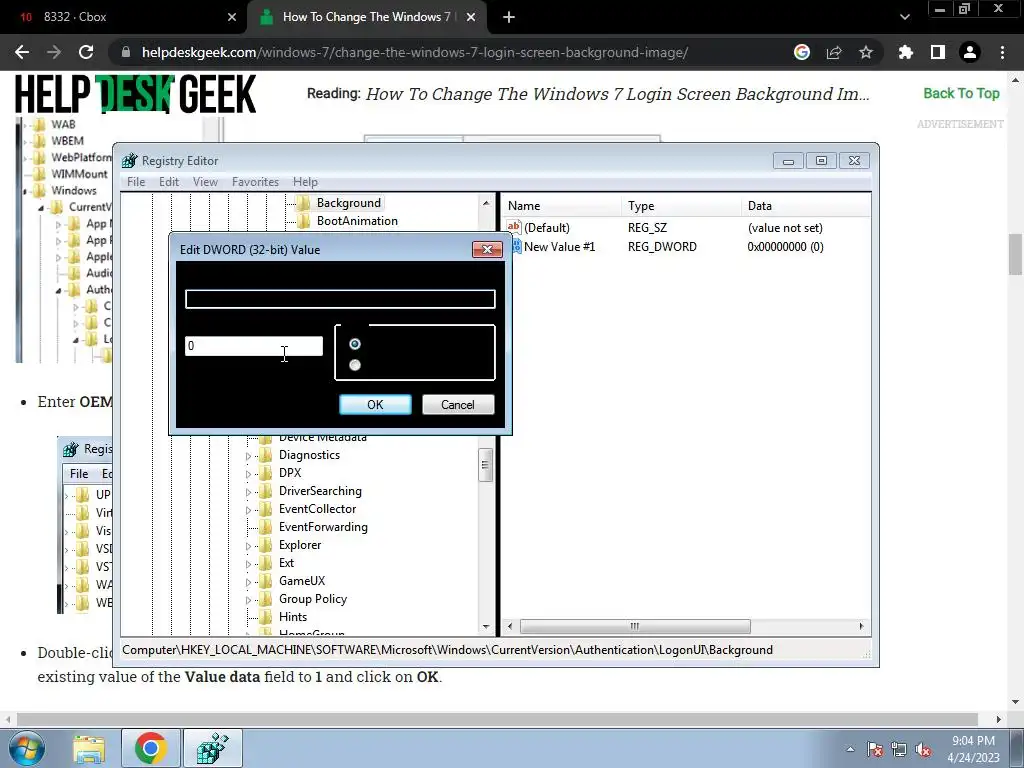1024x768 pixels.
Task: Select the Hints key
Action: click(293, 617)
